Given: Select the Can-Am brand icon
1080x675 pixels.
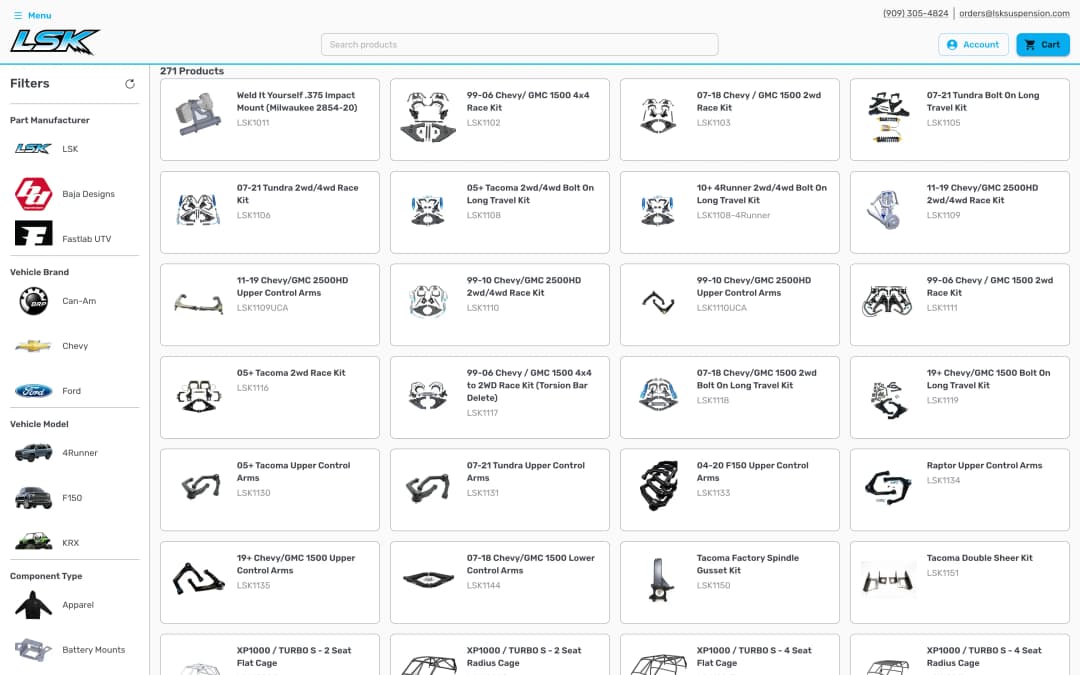Looking at the screenshot, I should 33,301.
